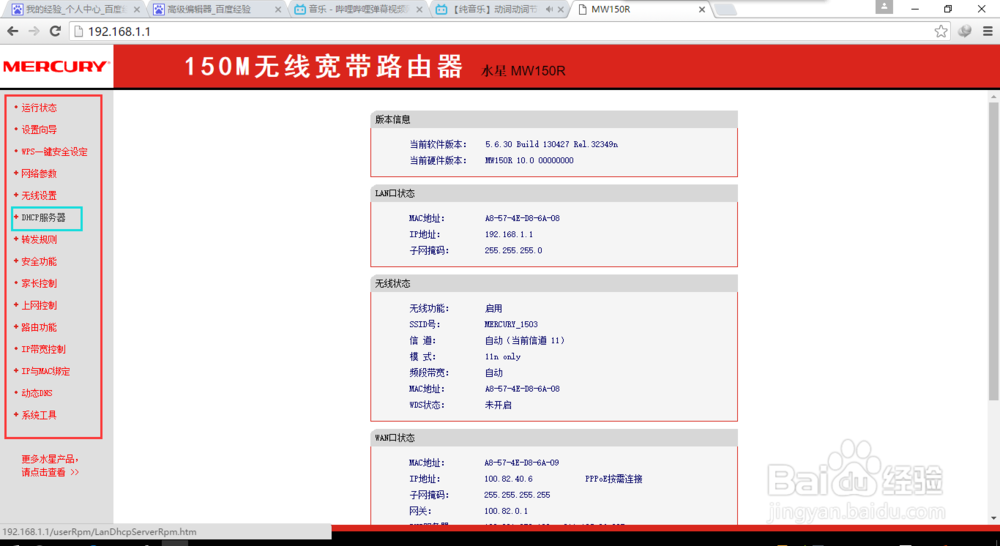Click the scrollbar down arrow
The height and width of the screenshot is (546, 1000).
(994, 518)
